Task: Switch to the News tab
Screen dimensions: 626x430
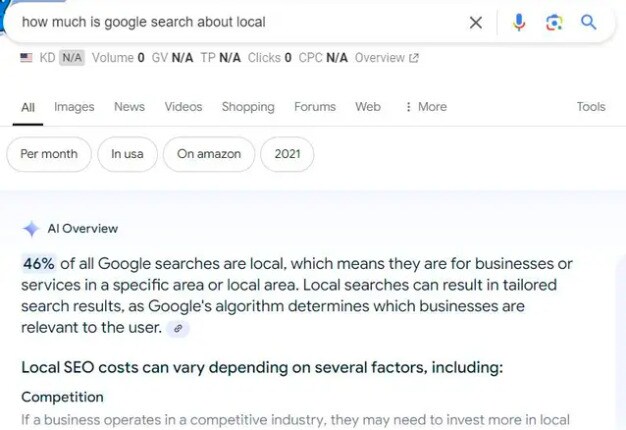Action: (129, 107)
